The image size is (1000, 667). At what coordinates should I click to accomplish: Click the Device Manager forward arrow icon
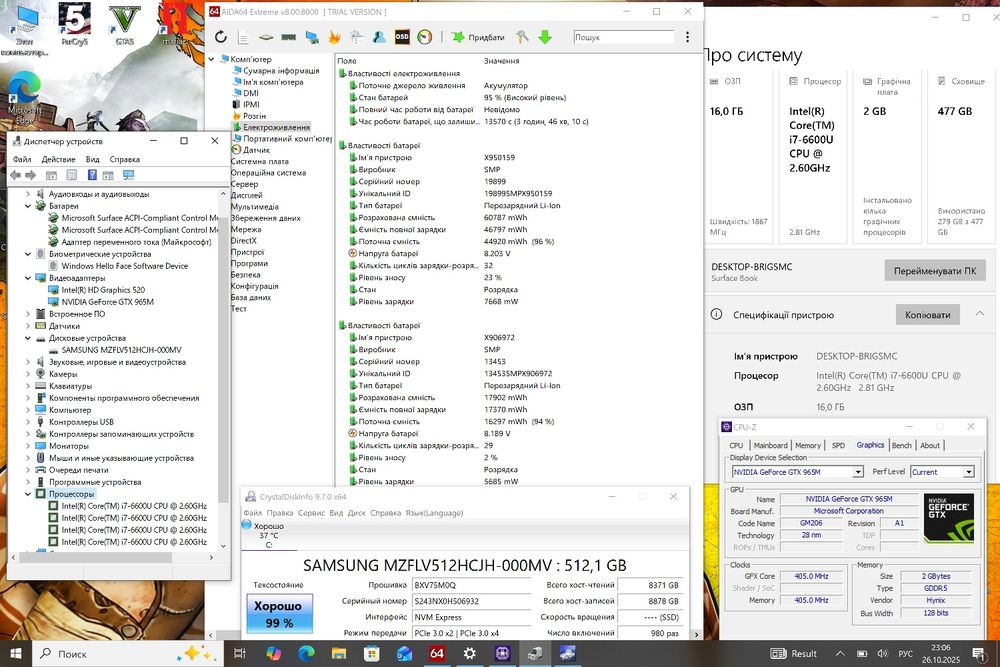pos(31,175)
